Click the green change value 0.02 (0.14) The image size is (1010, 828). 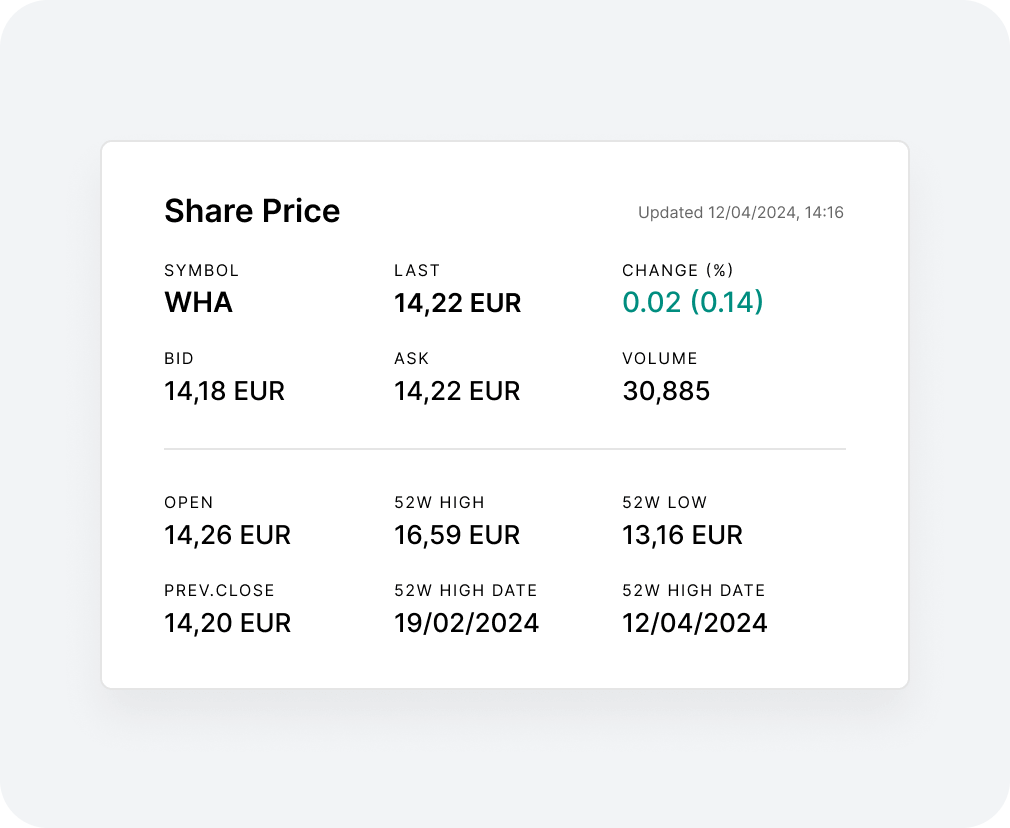pyautogui.click(x=692, y=302)
